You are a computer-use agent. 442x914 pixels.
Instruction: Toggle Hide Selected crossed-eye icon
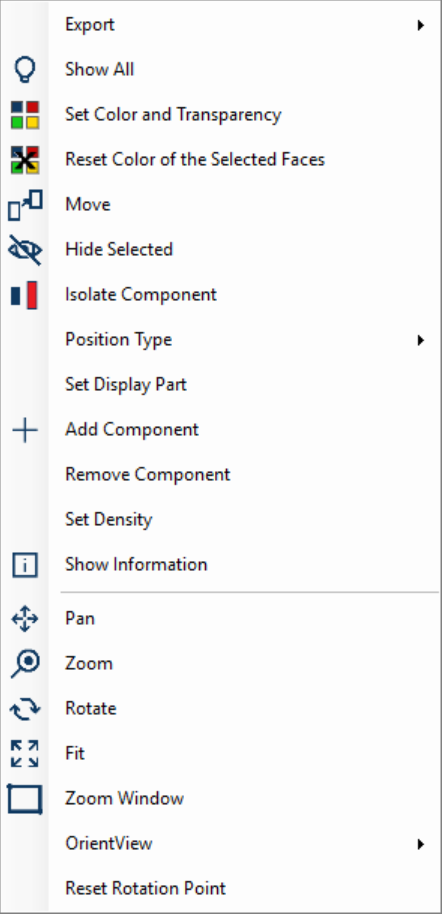pos(25,249)
